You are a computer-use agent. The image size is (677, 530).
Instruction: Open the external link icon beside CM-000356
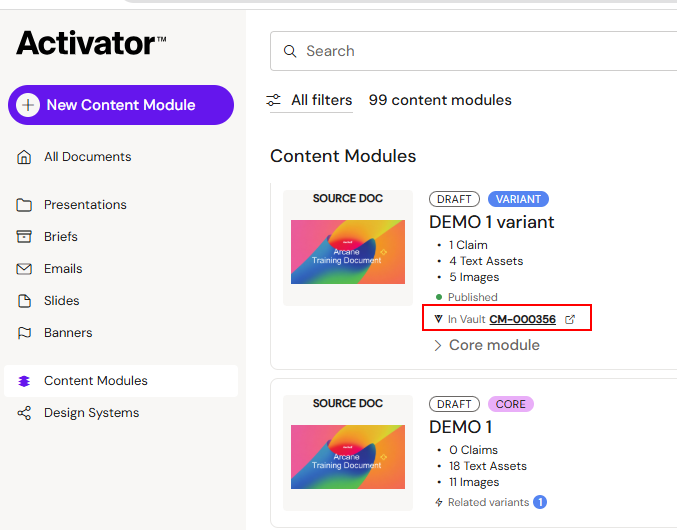(x=570, y=319)
